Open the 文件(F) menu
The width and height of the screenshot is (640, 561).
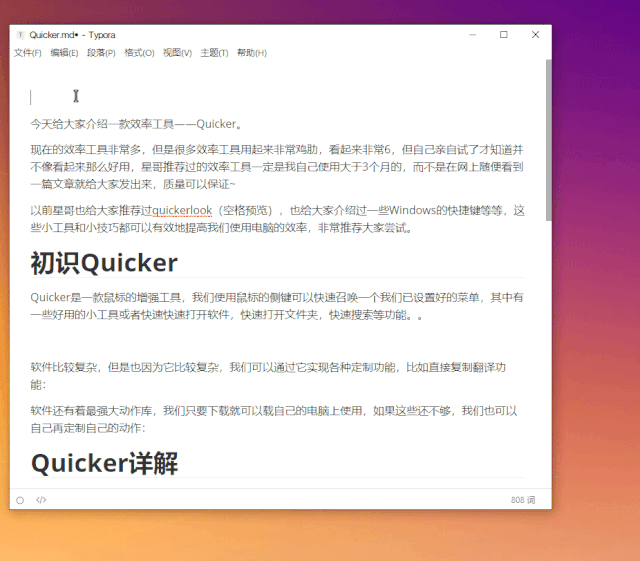[x=28, y=53]
